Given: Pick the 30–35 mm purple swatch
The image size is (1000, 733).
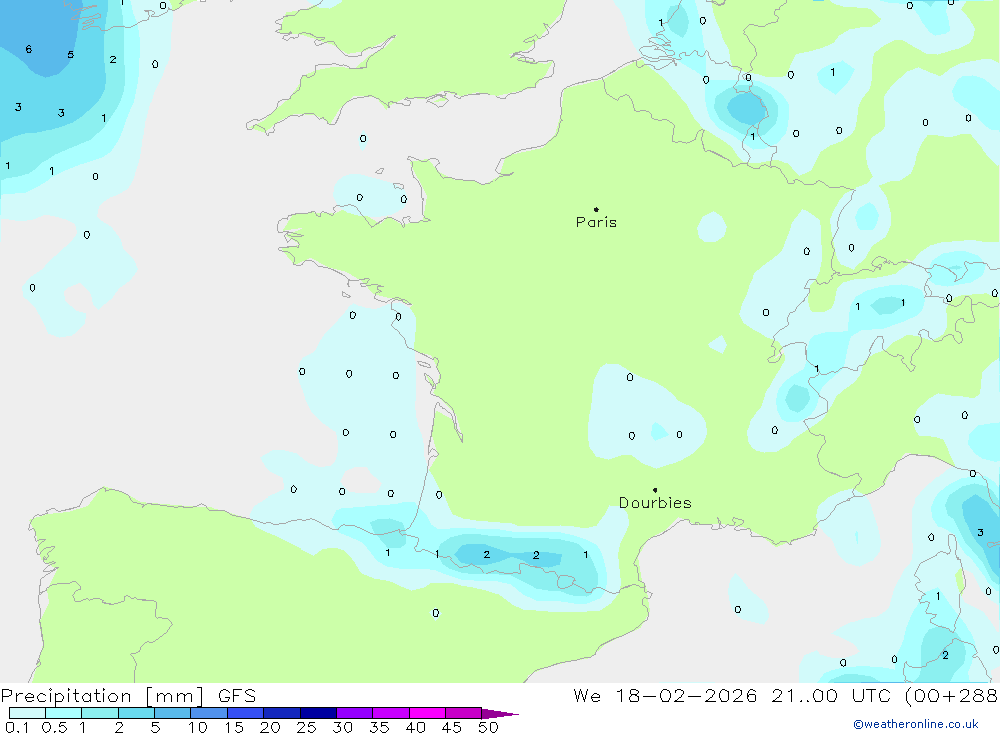Looking at the screenshot, I should pos(355,713).
